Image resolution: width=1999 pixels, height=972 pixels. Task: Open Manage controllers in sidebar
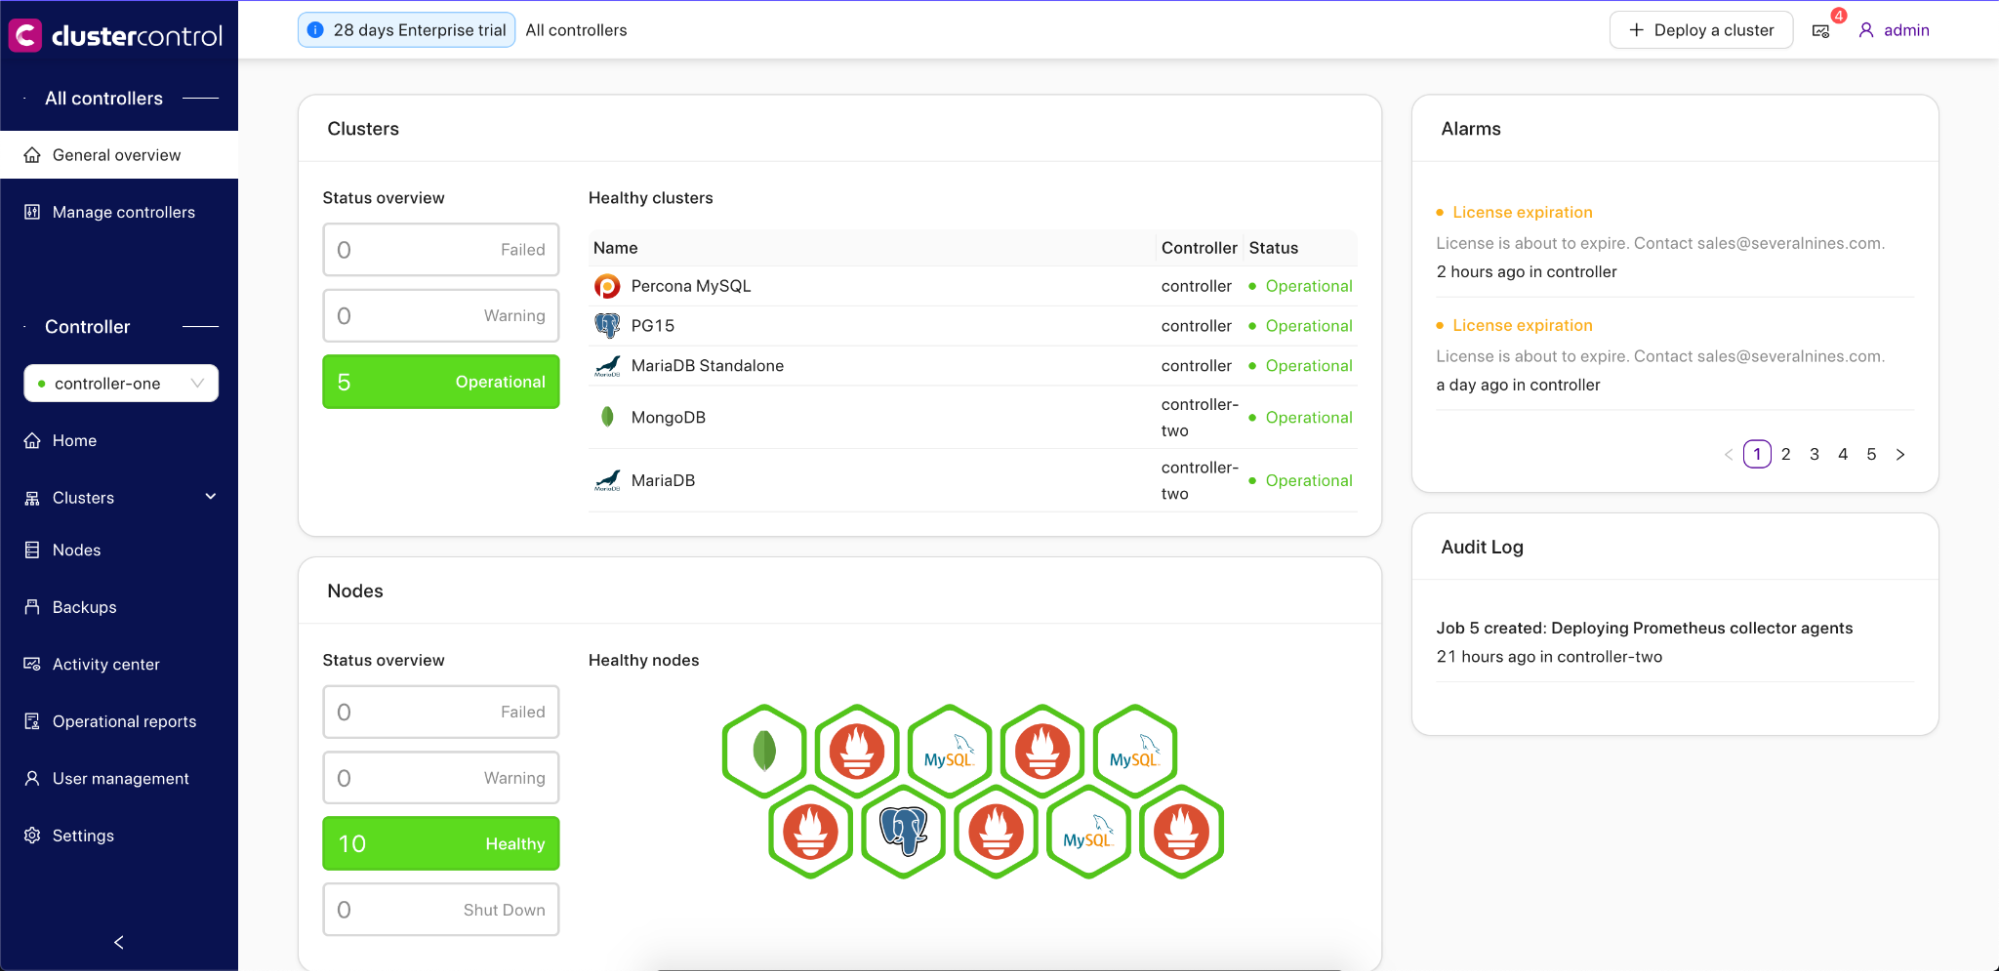pos(123,212)
